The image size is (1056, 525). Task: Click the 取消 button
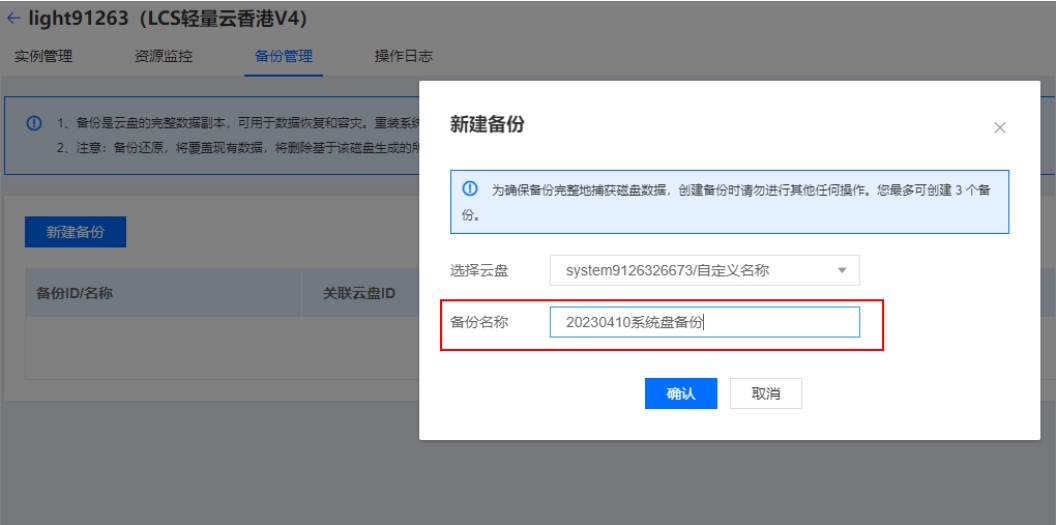(x=766, y=394)
